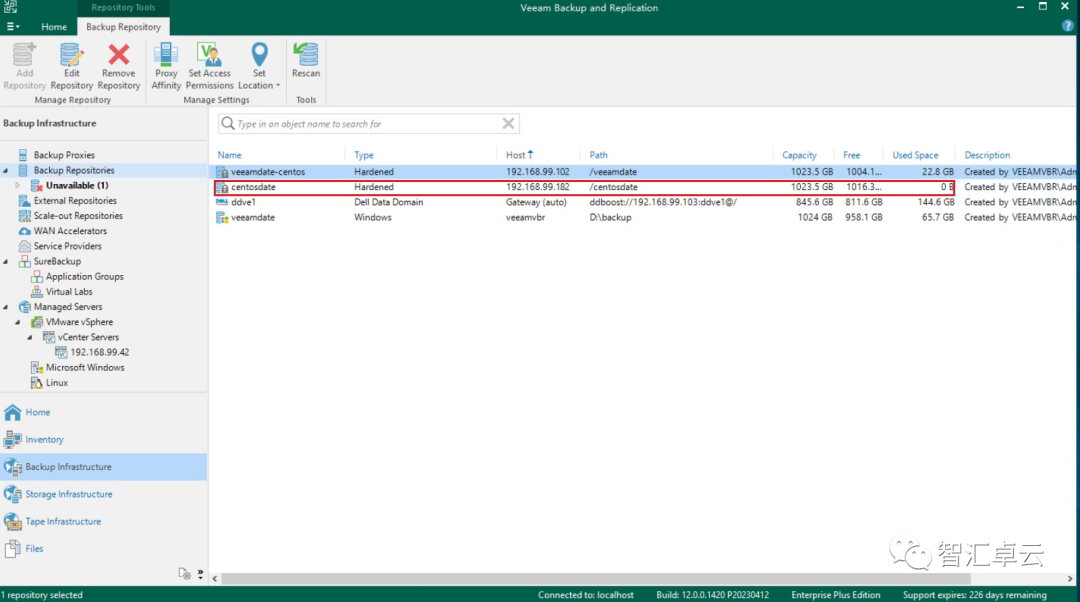Image resolution: width=1080 pixels, height=602 pixels.
Task: Open the Set Location dropdown
Action: click(x=259, y=65)
